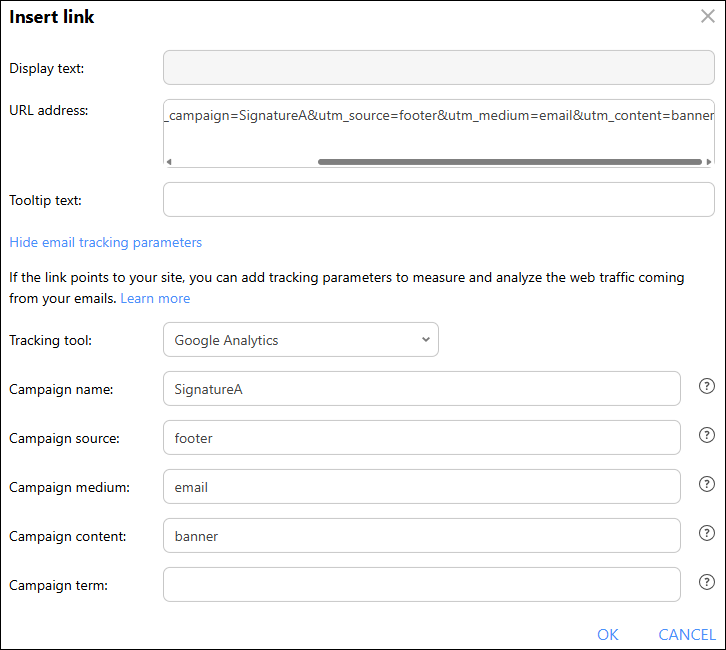This screenshot has width=726, height=650.
Task: Hide email tracking parameters link
Action: [x=106, y=242]
